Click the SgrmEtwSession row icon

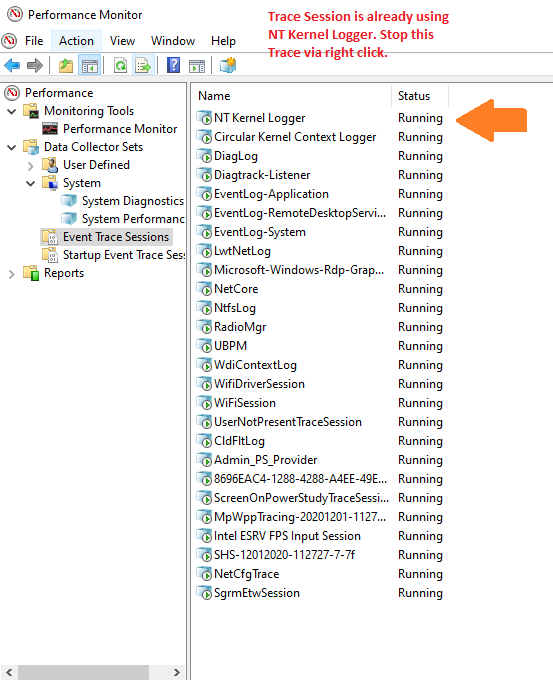[x=204, y=593]
